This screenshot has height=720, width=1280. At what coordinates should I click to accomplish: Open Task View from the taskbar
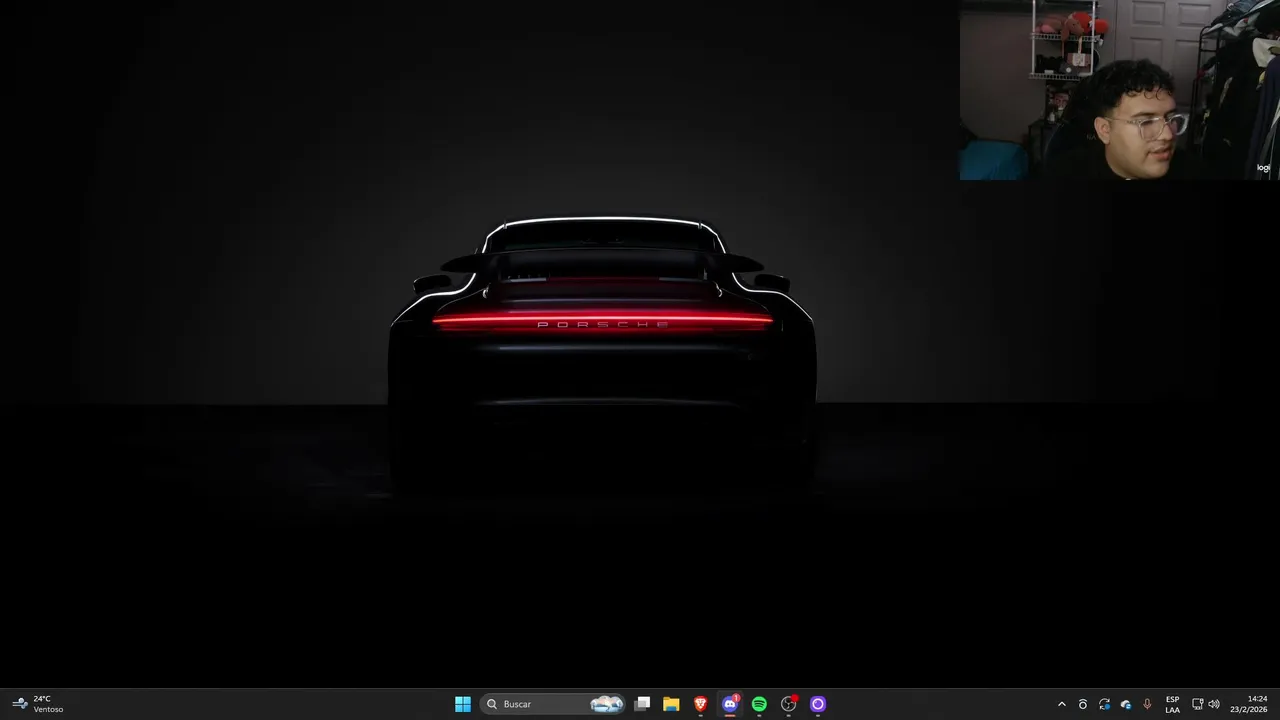(x=643, y=704)
